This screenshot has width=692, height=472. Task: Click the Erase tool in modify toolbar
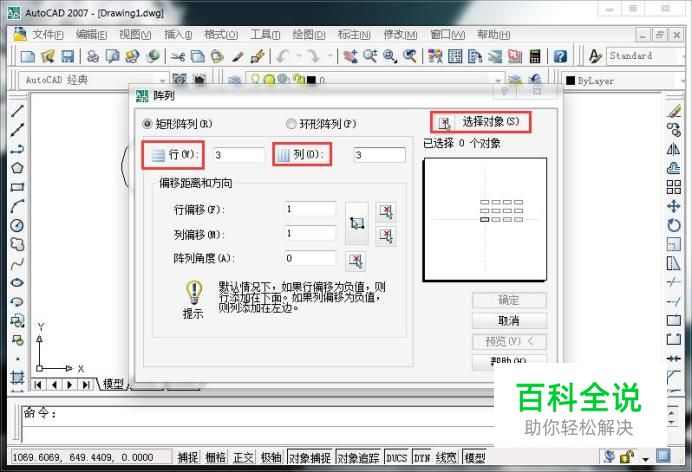[673, 111]
